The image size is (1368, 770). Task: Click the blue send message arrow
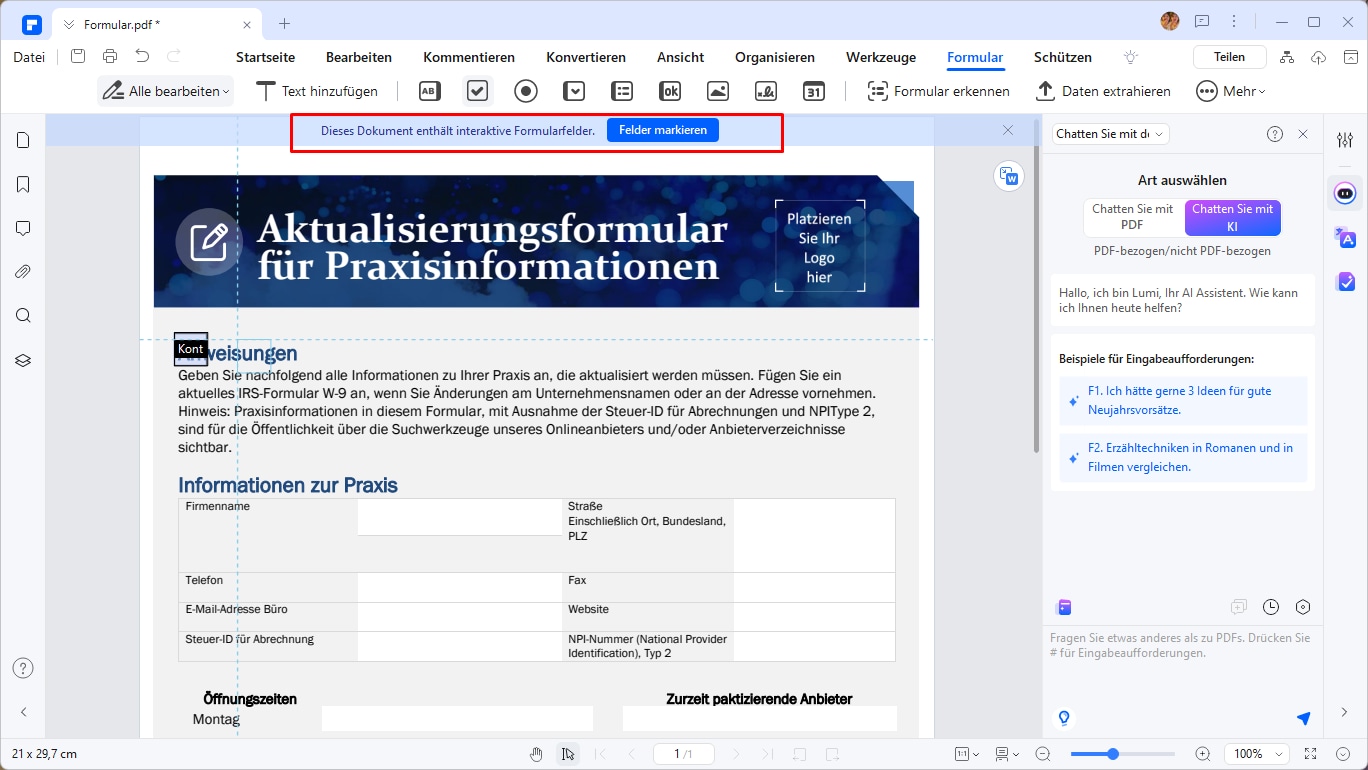click(x=1303, y=718)
